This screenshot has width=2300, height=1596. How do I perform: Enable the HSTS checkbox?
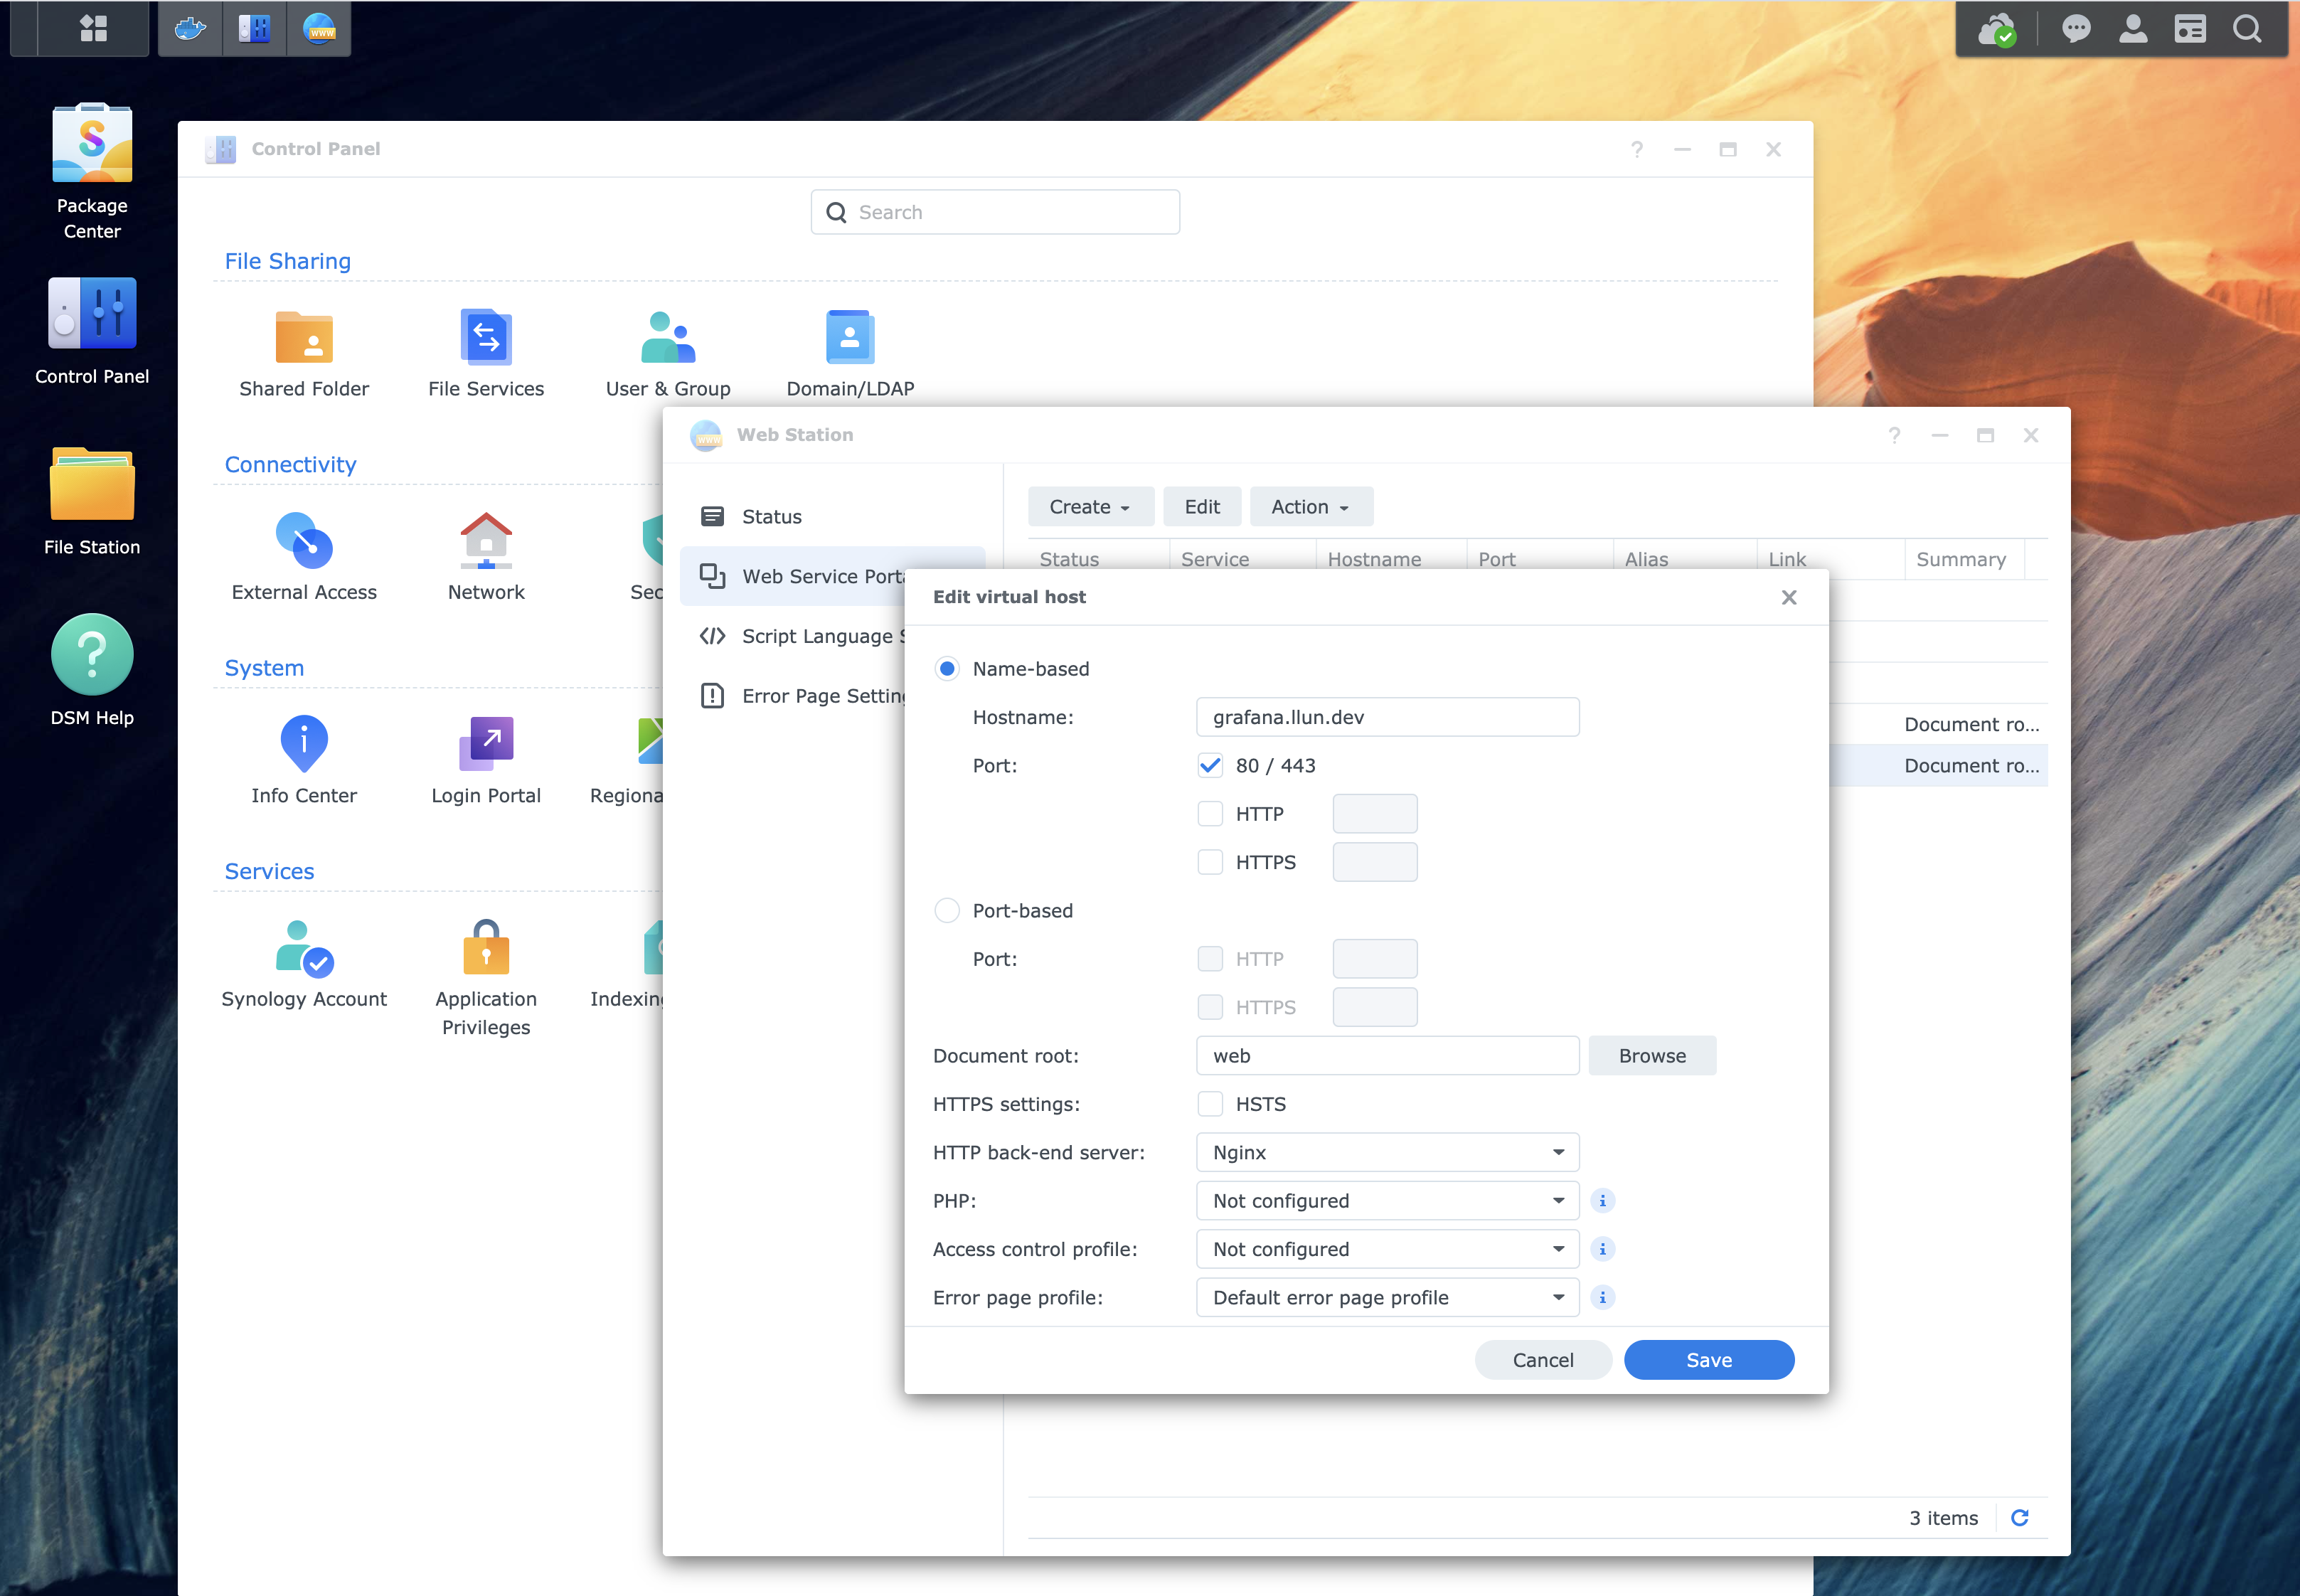pos(1210,1104)
